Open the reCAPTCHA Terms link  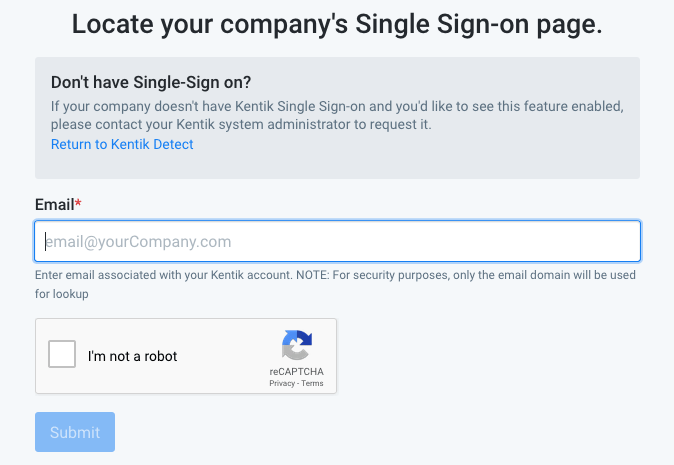point(312,383)
